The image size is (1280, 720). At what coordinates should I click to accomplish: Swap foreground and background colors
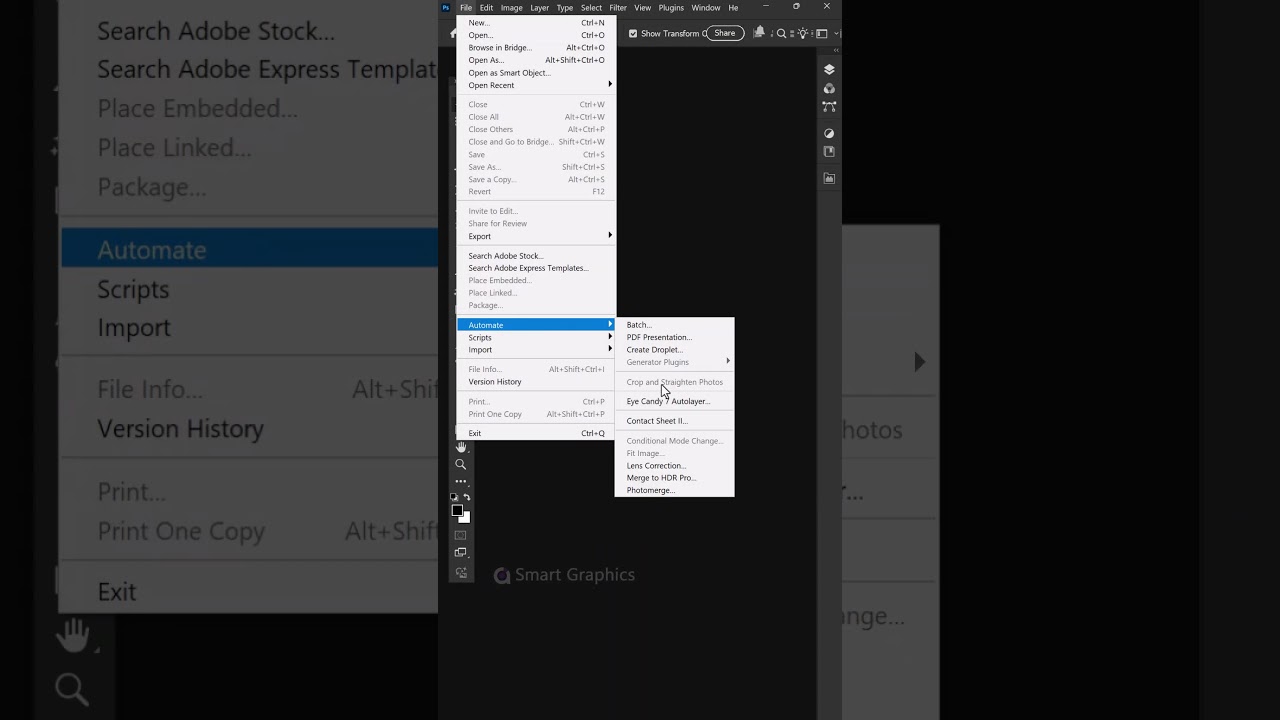(x=467, y=497)
